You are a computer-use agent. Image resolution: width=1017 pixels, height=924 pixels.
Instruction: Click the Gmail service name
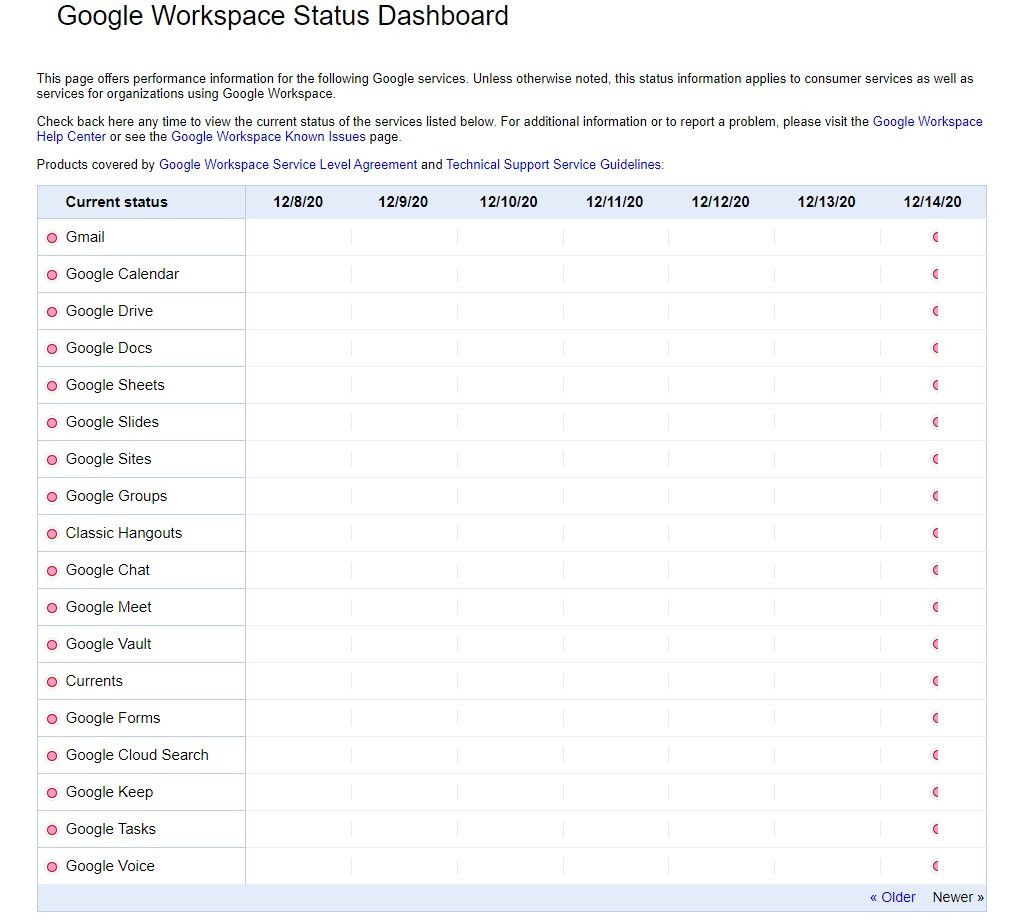pyautogui.click(x=85, y=237)
